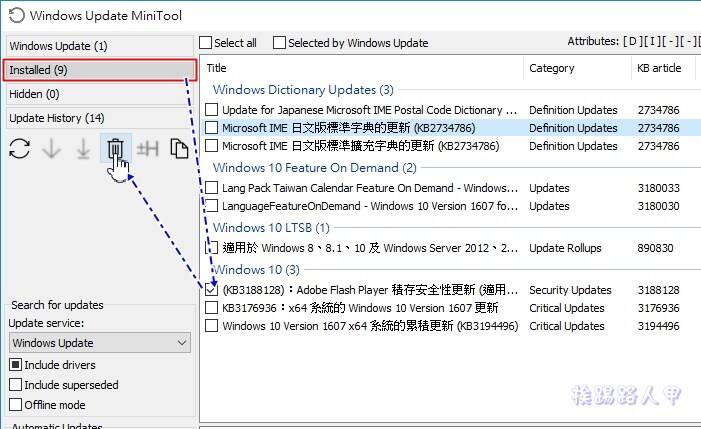Click the install updates arrow icon

83,149
